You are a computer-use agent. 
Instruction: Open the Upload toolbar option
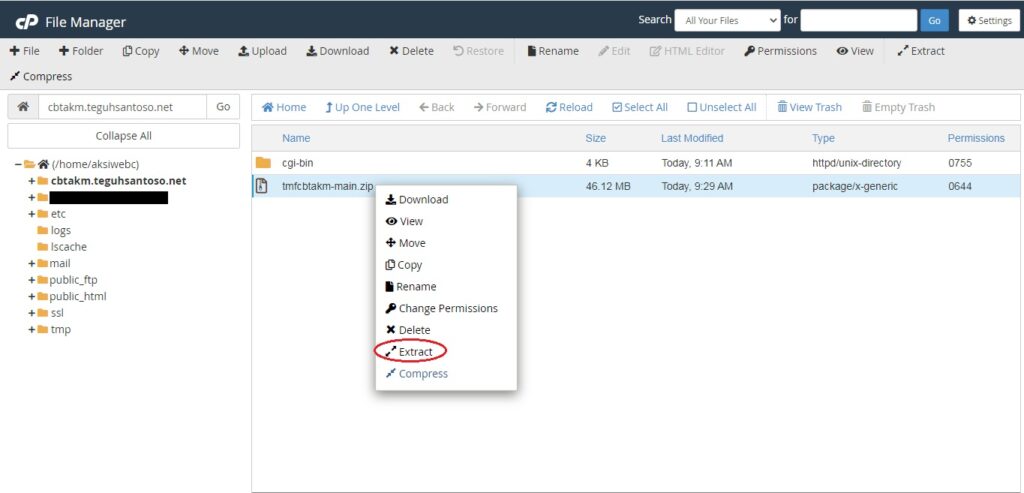point(263,51)
